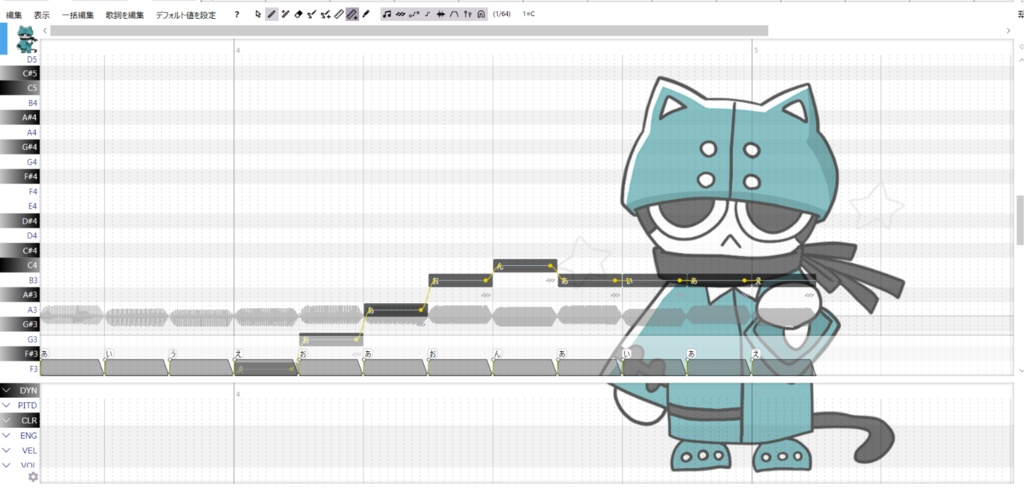Select the あ note at G#3/A3

click(x=396, y=310)
